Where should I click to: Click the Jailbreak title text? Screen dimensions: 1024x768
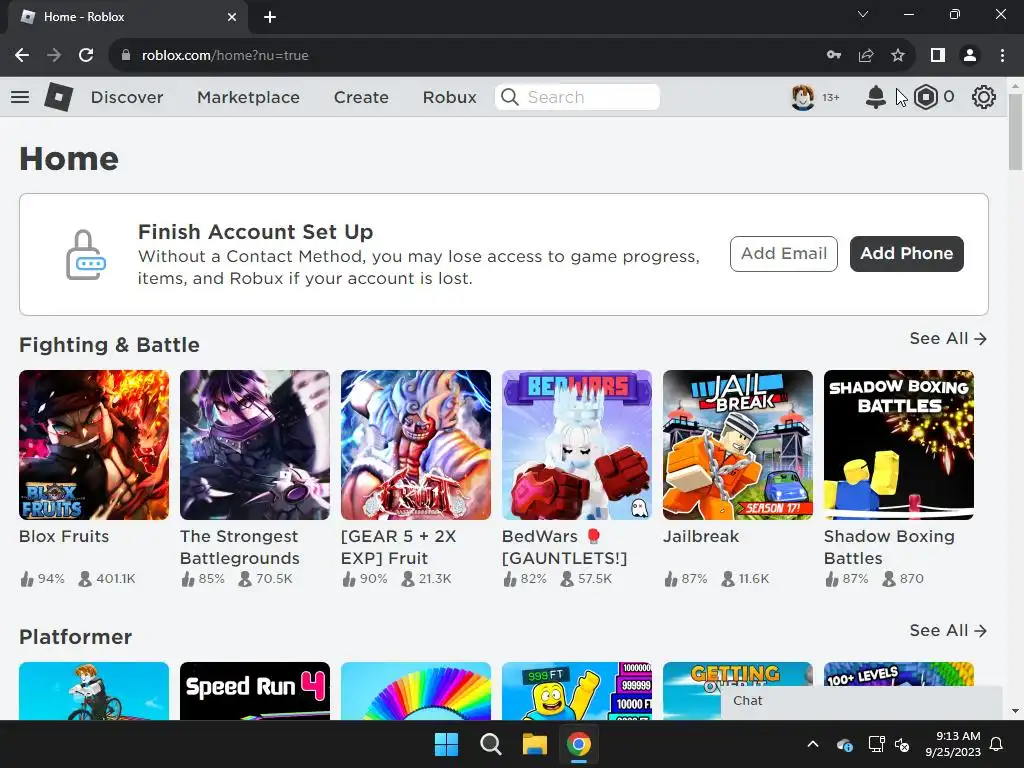701,536
